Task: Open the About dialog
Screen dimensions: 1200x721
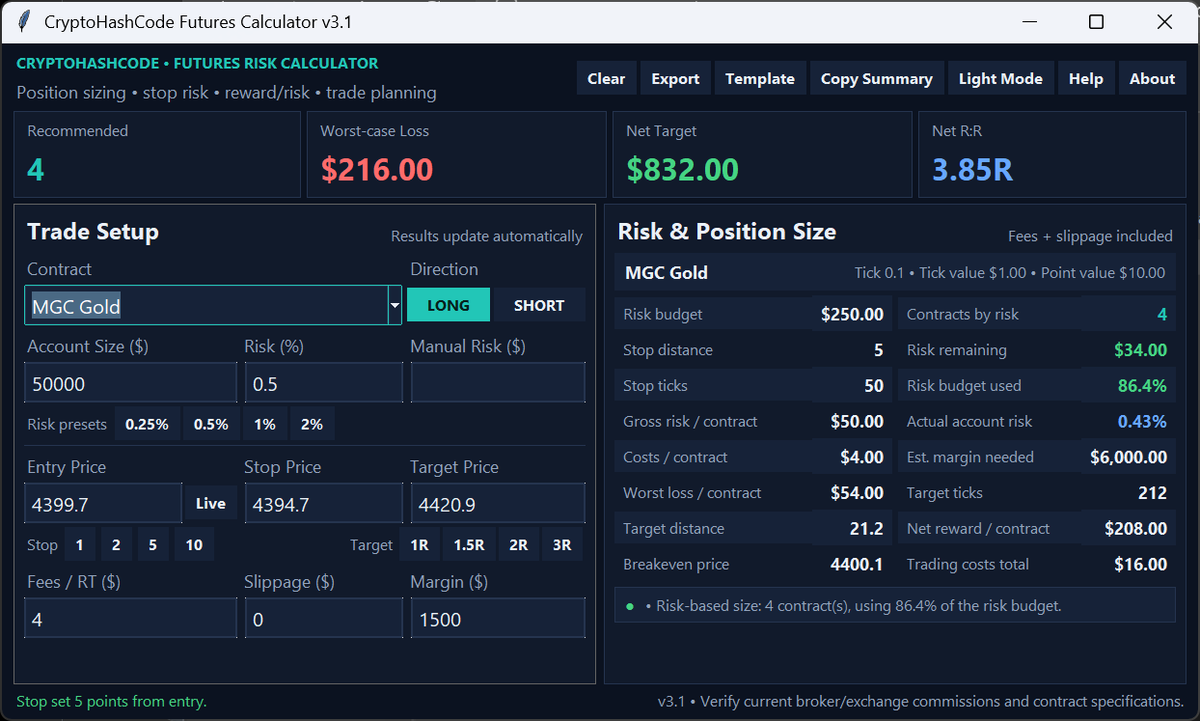Action: (1152, 78)
